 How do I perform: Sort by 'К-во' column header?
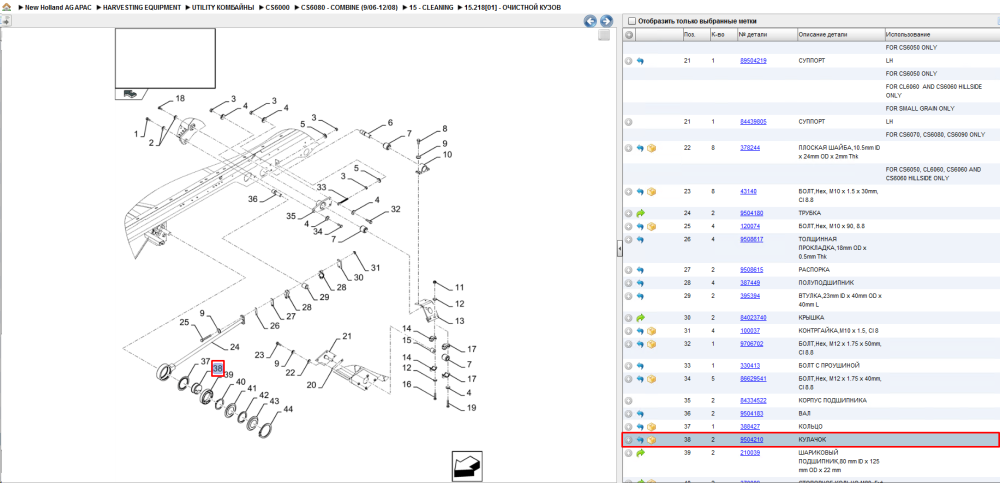pyautogui.click(x=722, y=34)
